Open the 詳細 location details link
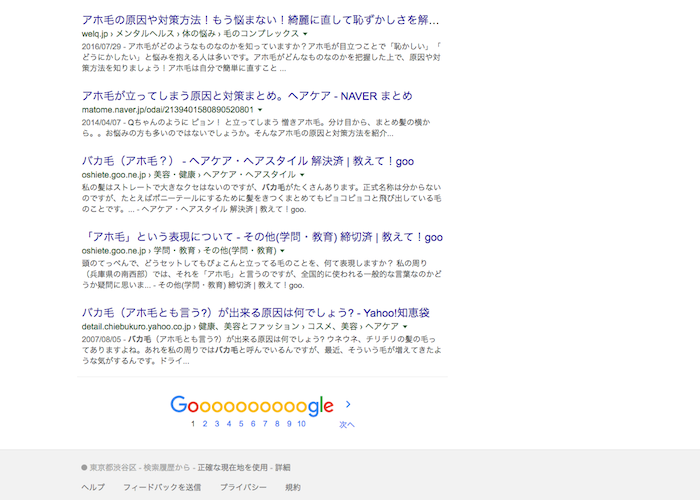 pyautogui.click(x=283, y=467)
